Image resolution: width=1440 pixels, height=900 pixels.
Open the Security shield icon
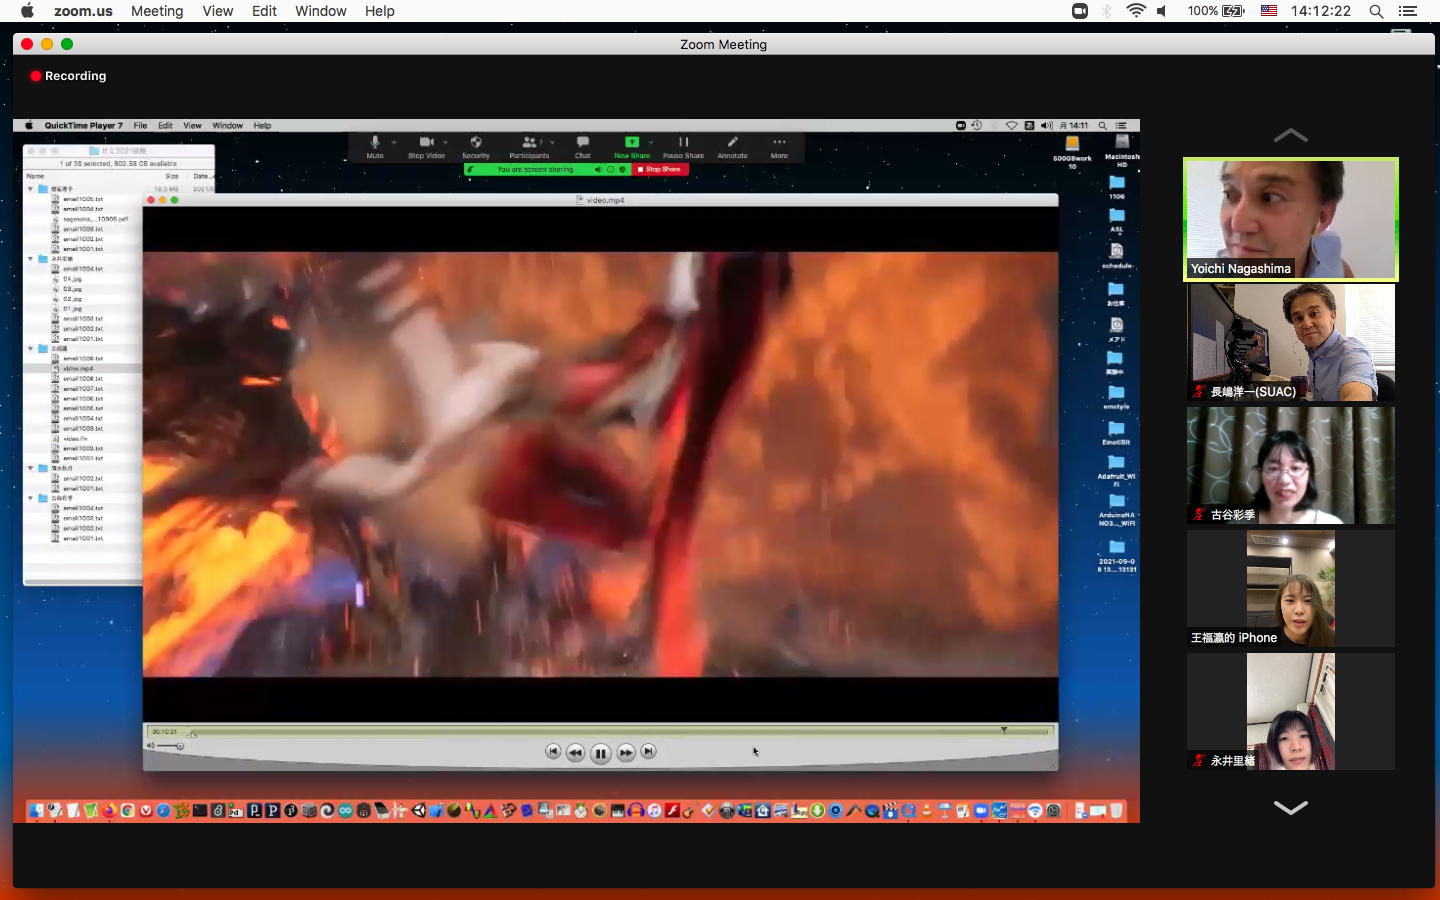coord(476,143)
